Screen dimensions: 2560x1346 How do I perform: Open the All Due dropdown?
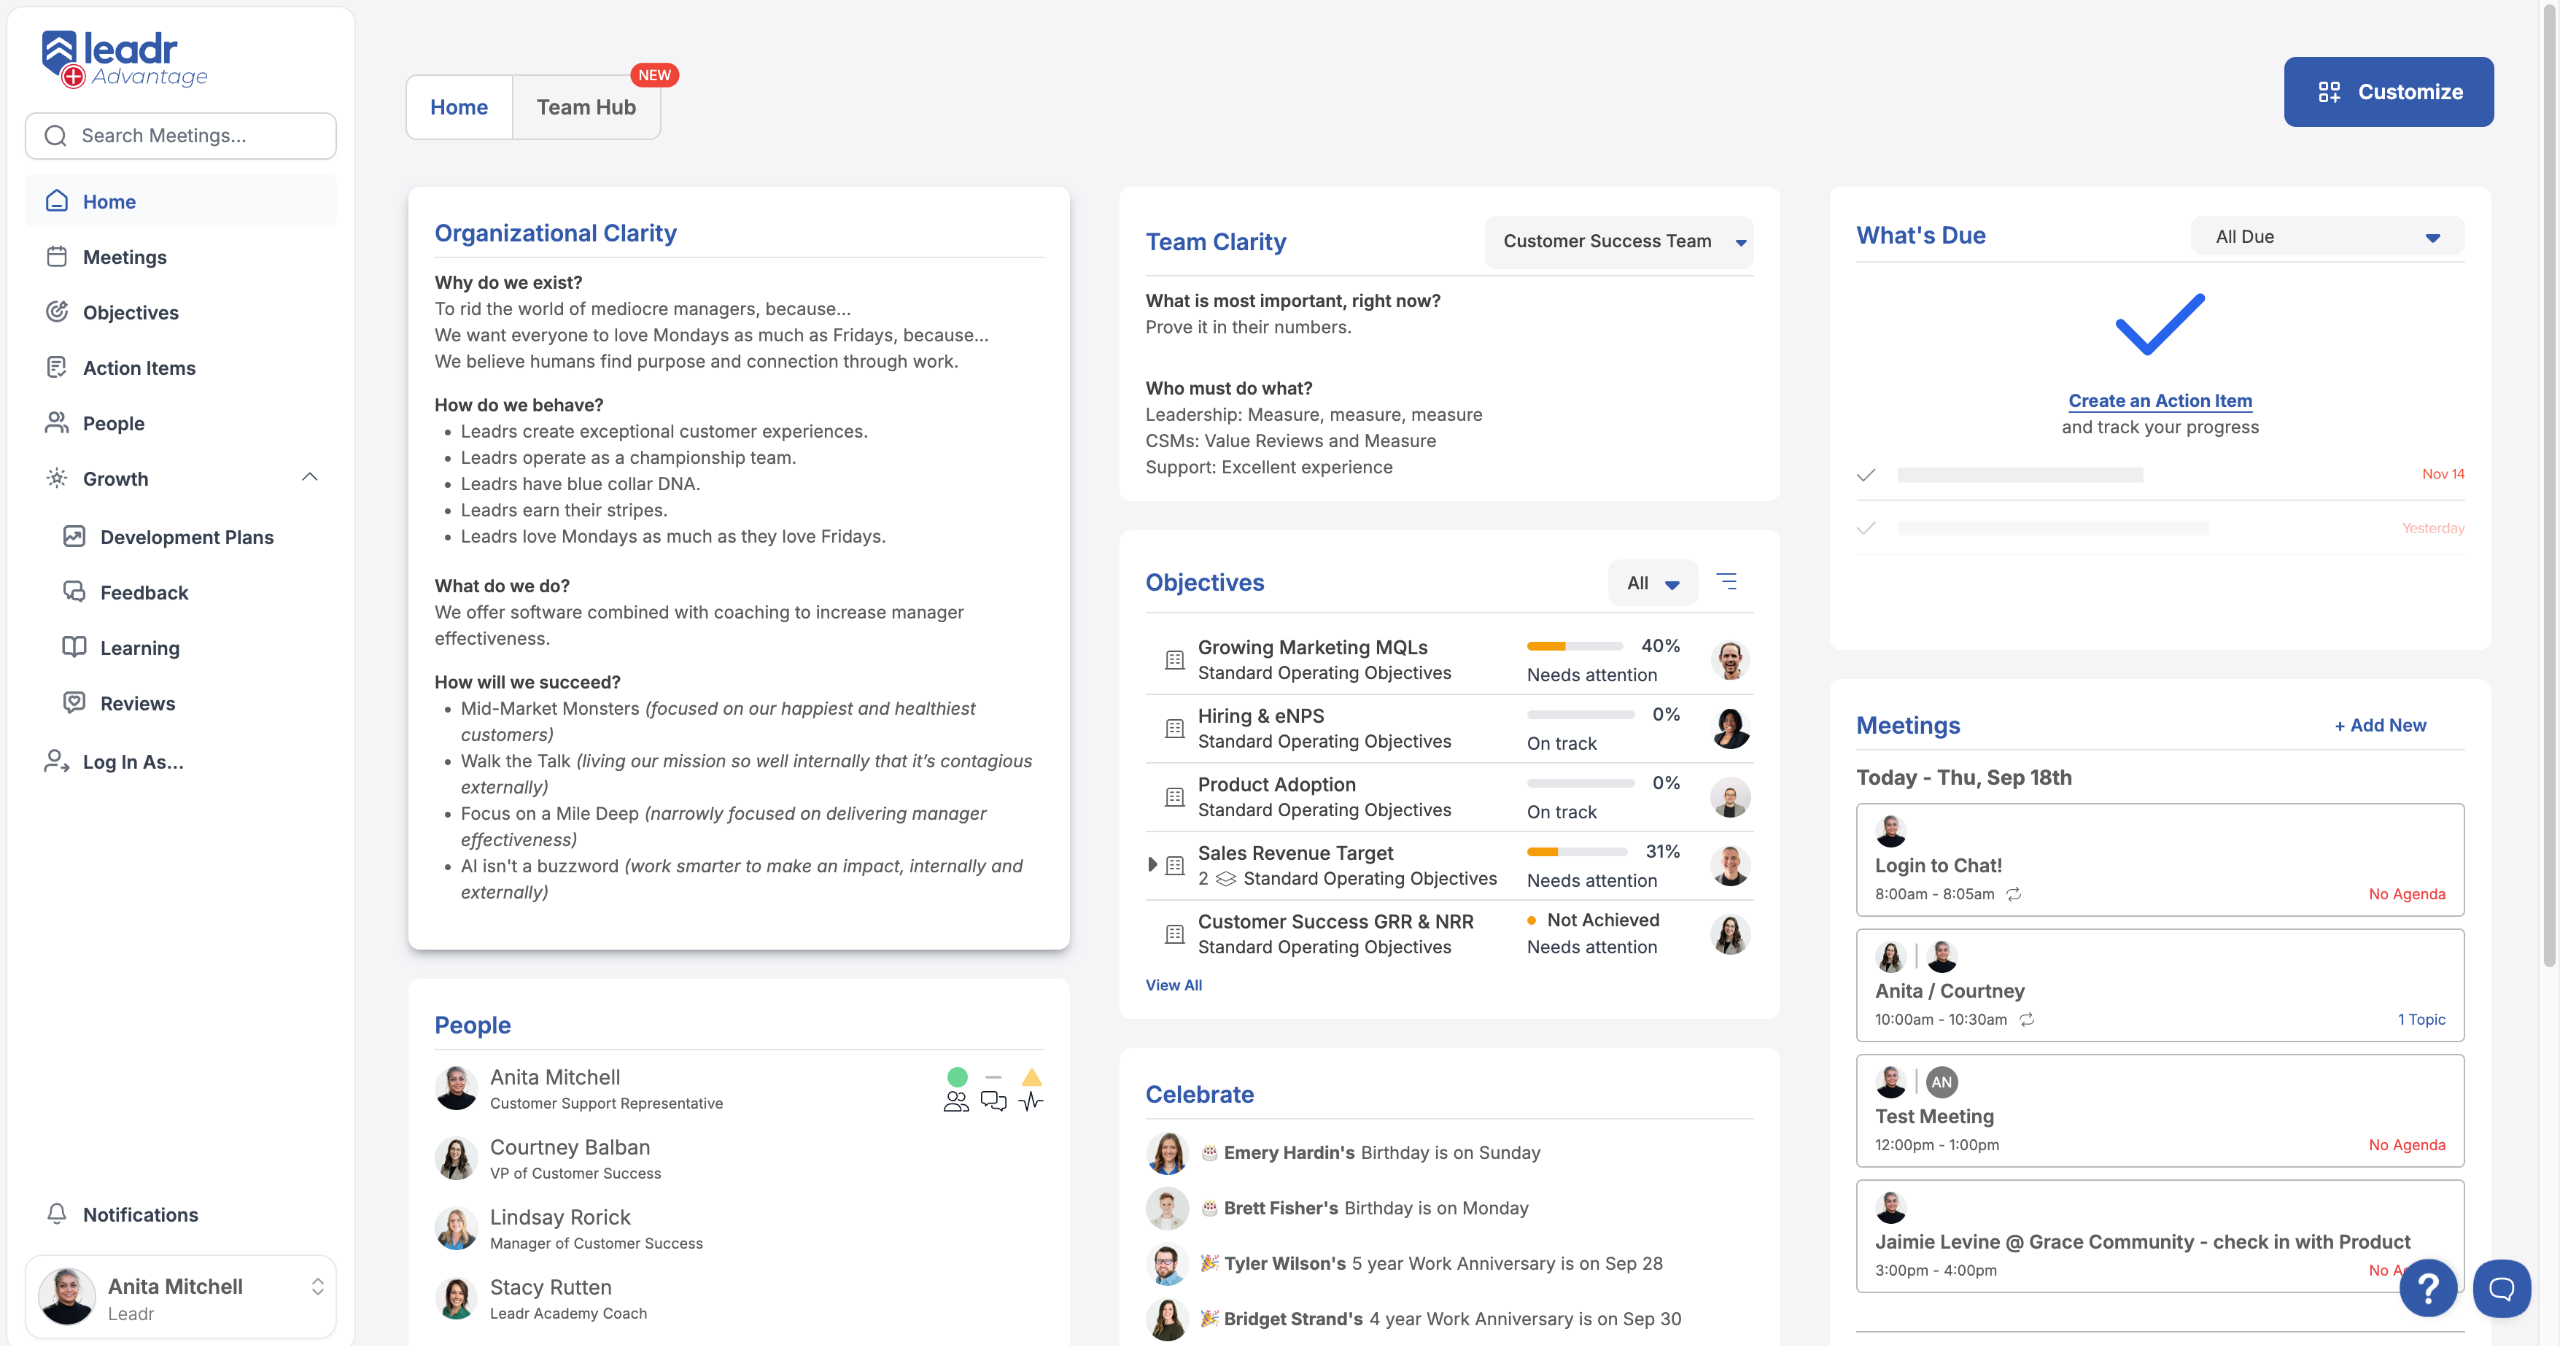pos(2327,237)
